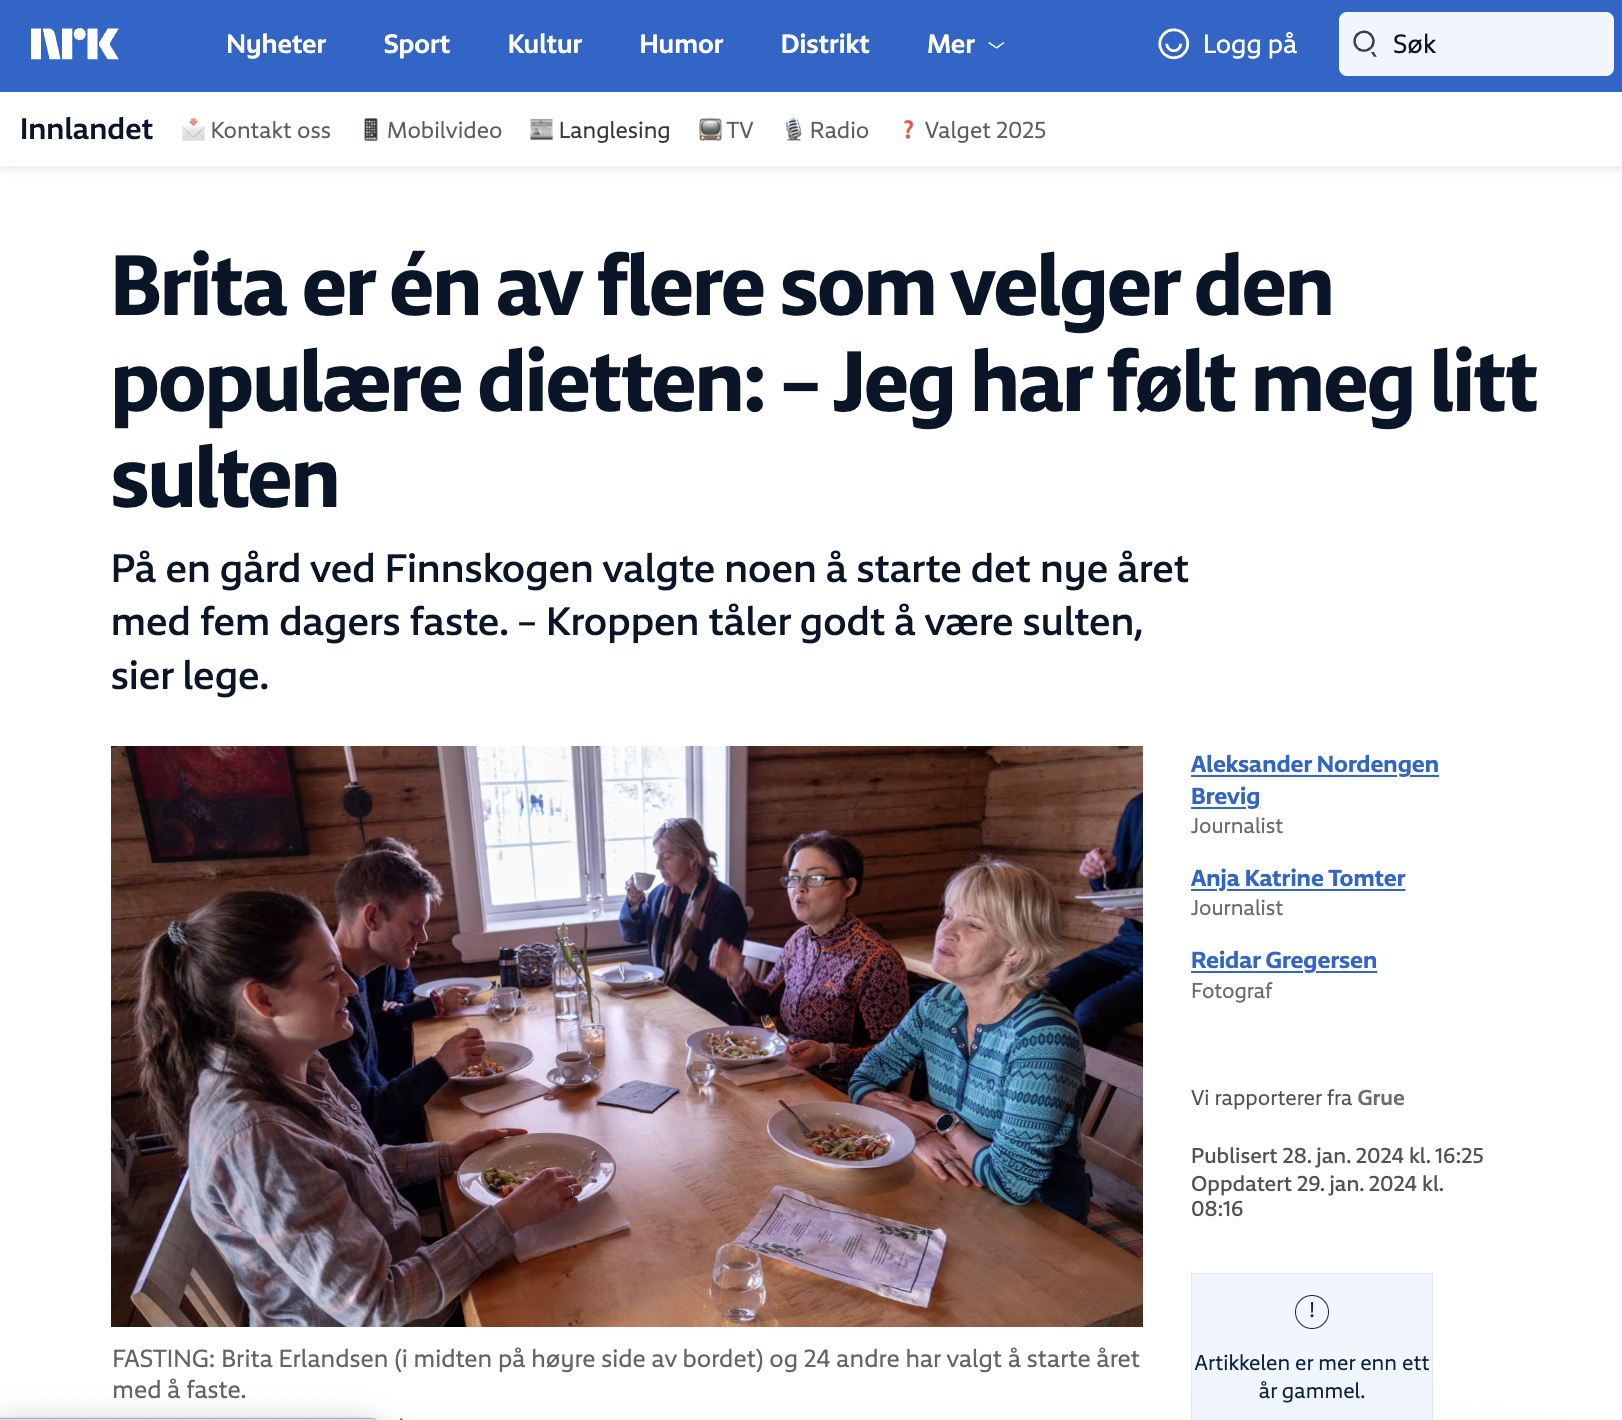Image resolution: width=1622 pixels, height=1420 pixels.
Task: Expand the Mer dropdown menu
Action: (x=966, y=44)
